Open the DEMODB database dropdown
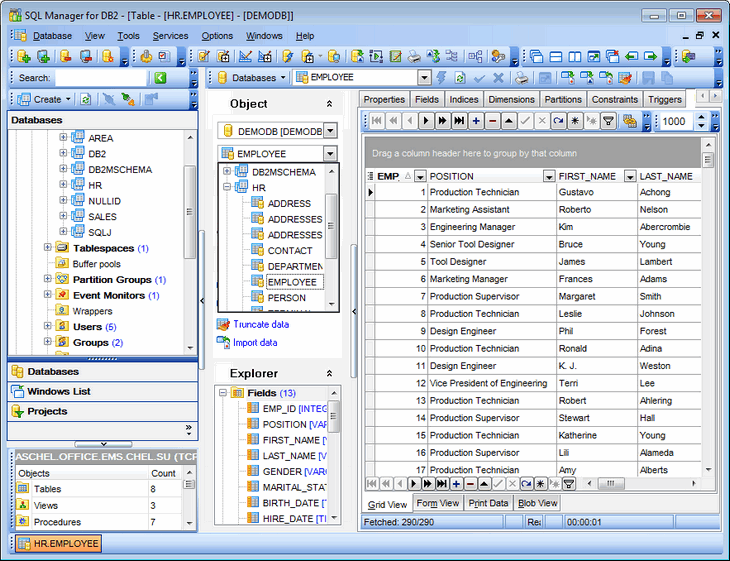The height and width of the screenshot is (561, 730). tap(330, 131)
